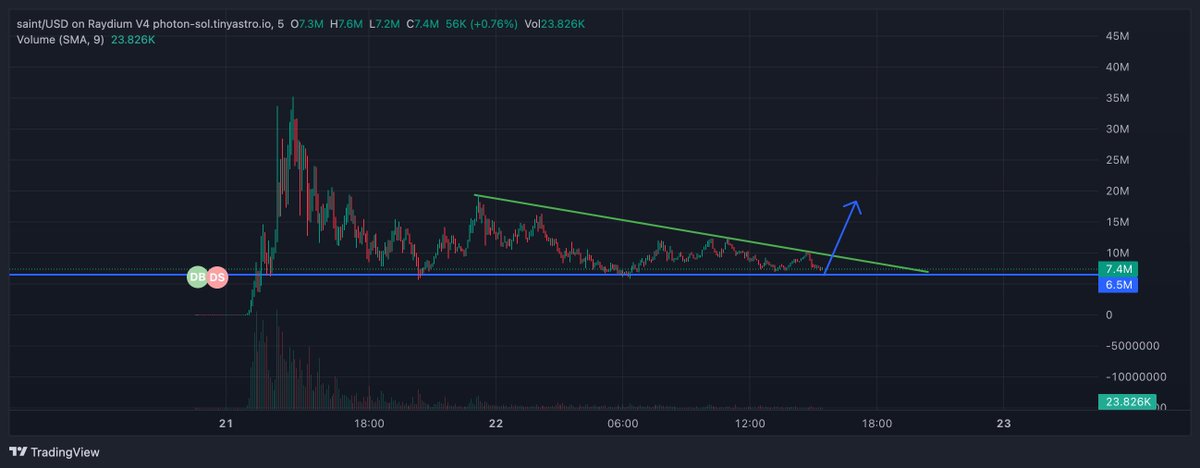Click the 23 date label on time axis

1004,425
